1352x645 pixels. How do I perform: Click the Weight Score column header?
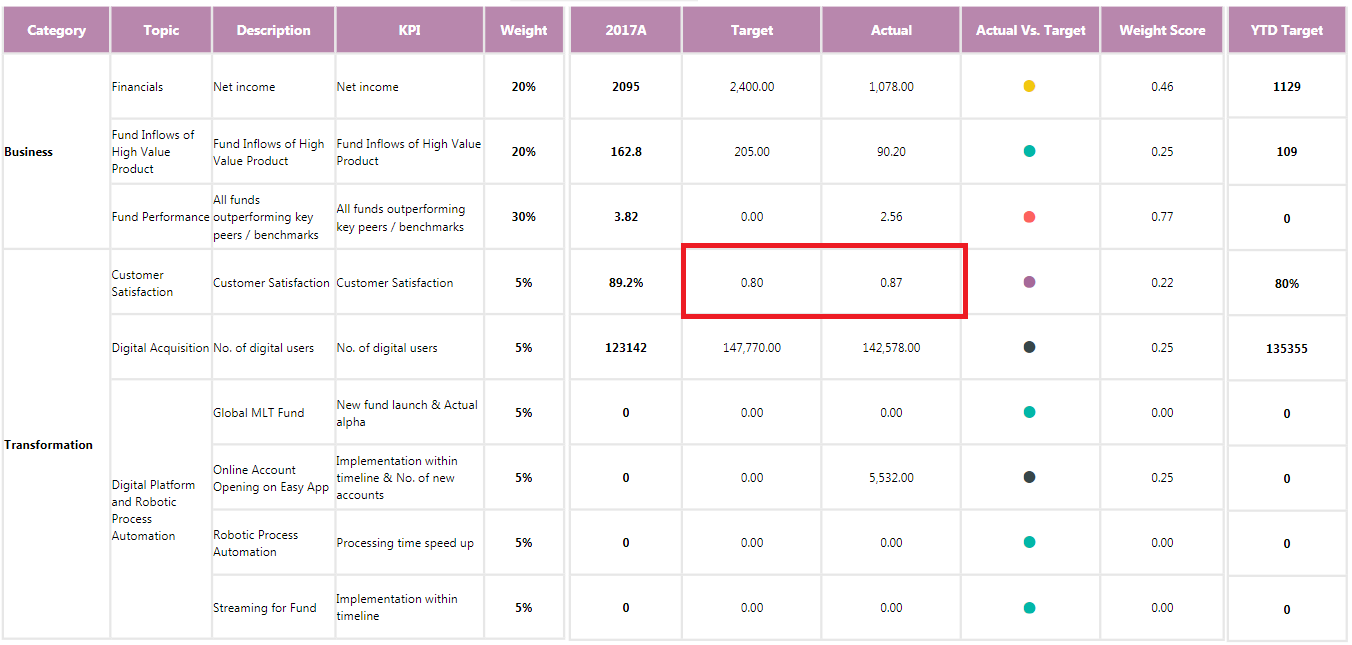tap(1162, 30)
